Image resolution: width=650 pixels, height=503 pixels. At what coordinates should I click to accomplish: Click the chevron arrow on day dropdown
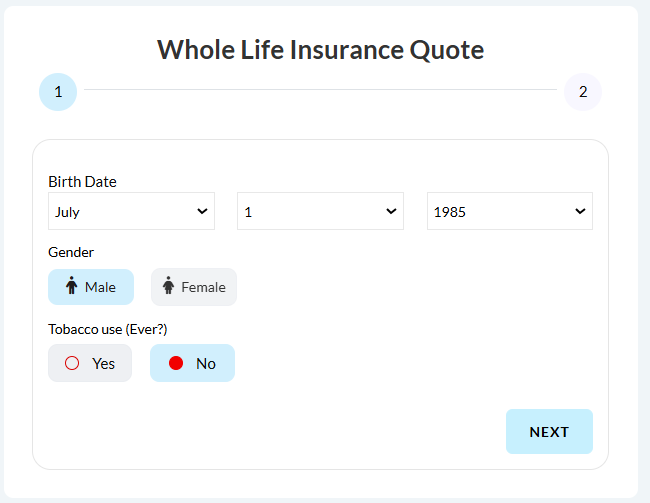click(391, 211)
